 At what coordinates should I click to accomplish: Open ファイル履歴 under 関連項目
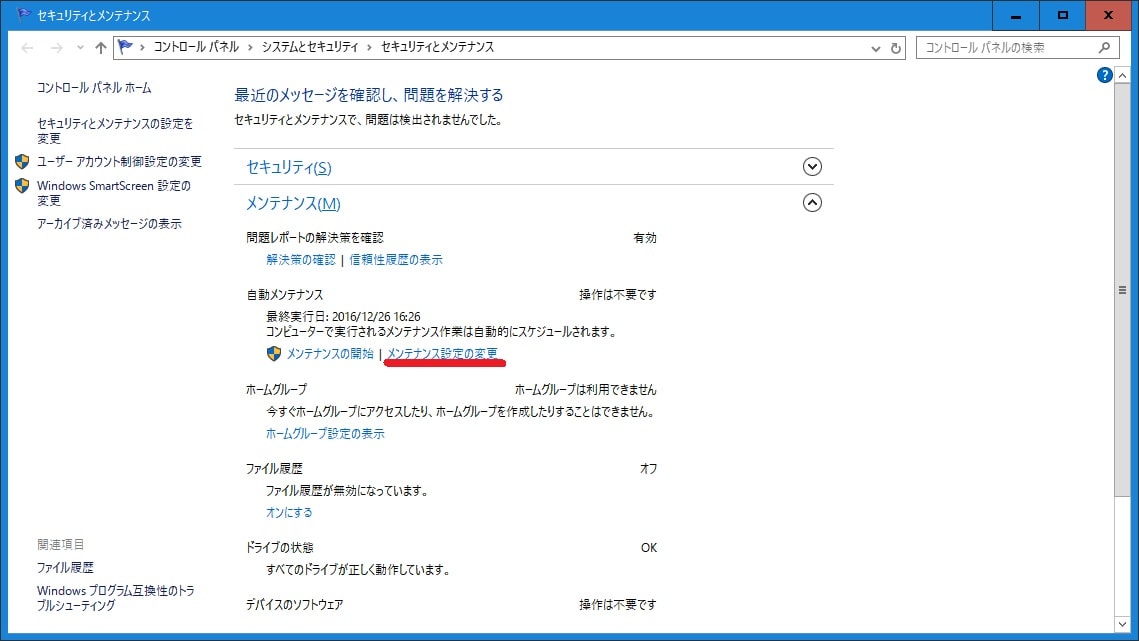tap(65, 568)
